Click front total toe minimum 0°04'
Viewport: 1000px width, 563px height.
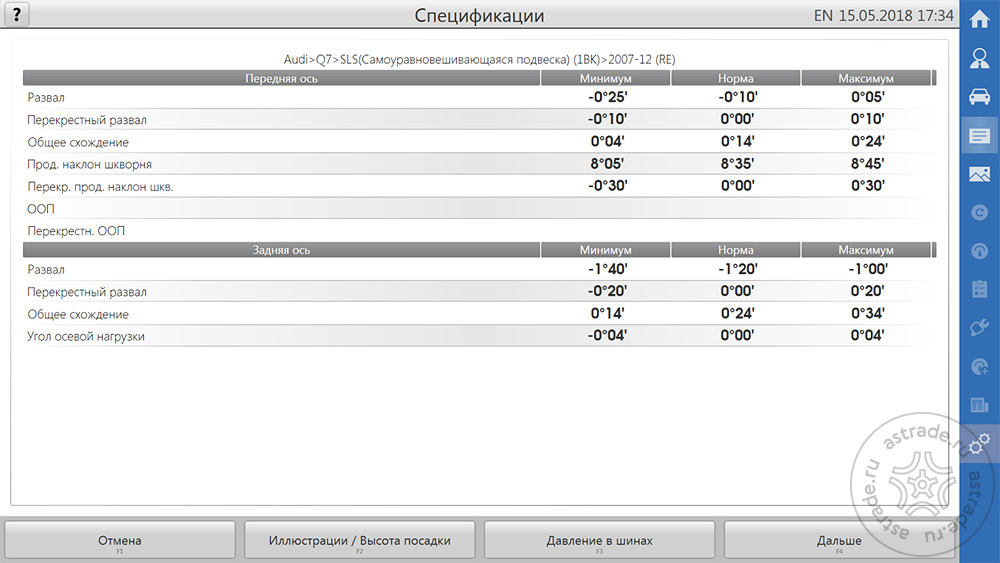pos(607,142)
